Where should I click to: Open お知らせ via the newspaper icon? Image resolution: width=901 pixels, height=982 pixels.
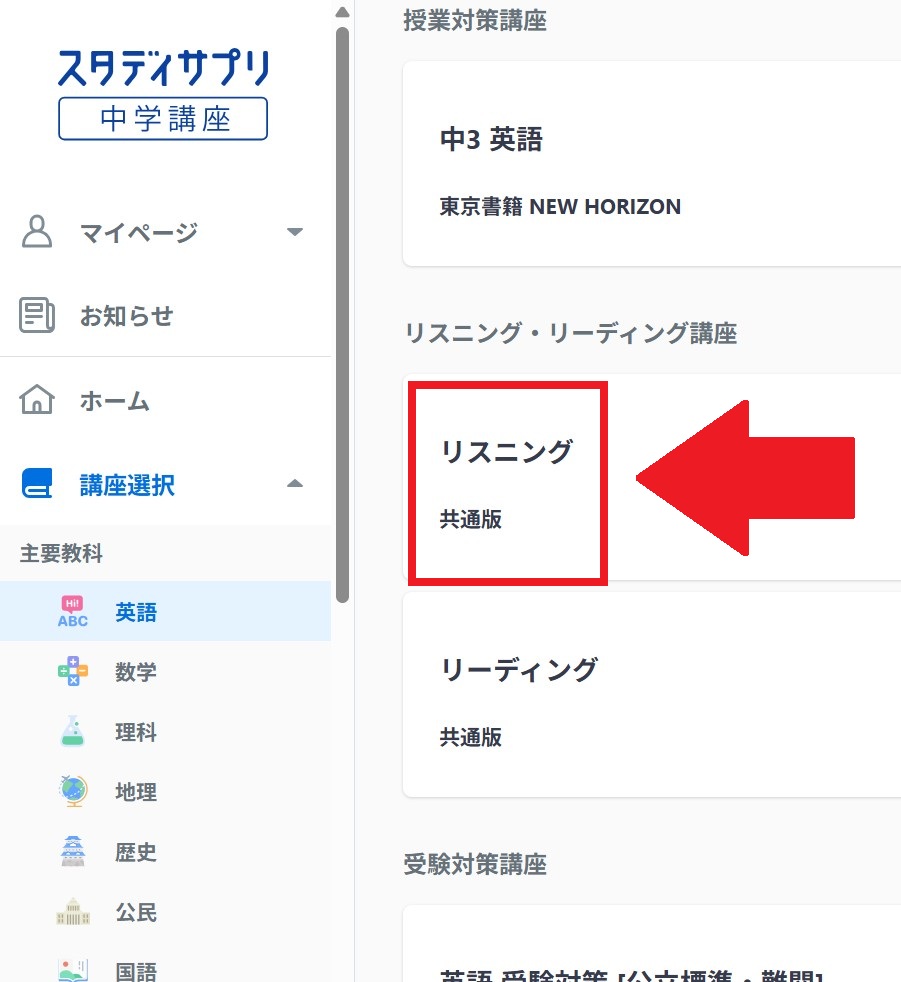[37, 315]
